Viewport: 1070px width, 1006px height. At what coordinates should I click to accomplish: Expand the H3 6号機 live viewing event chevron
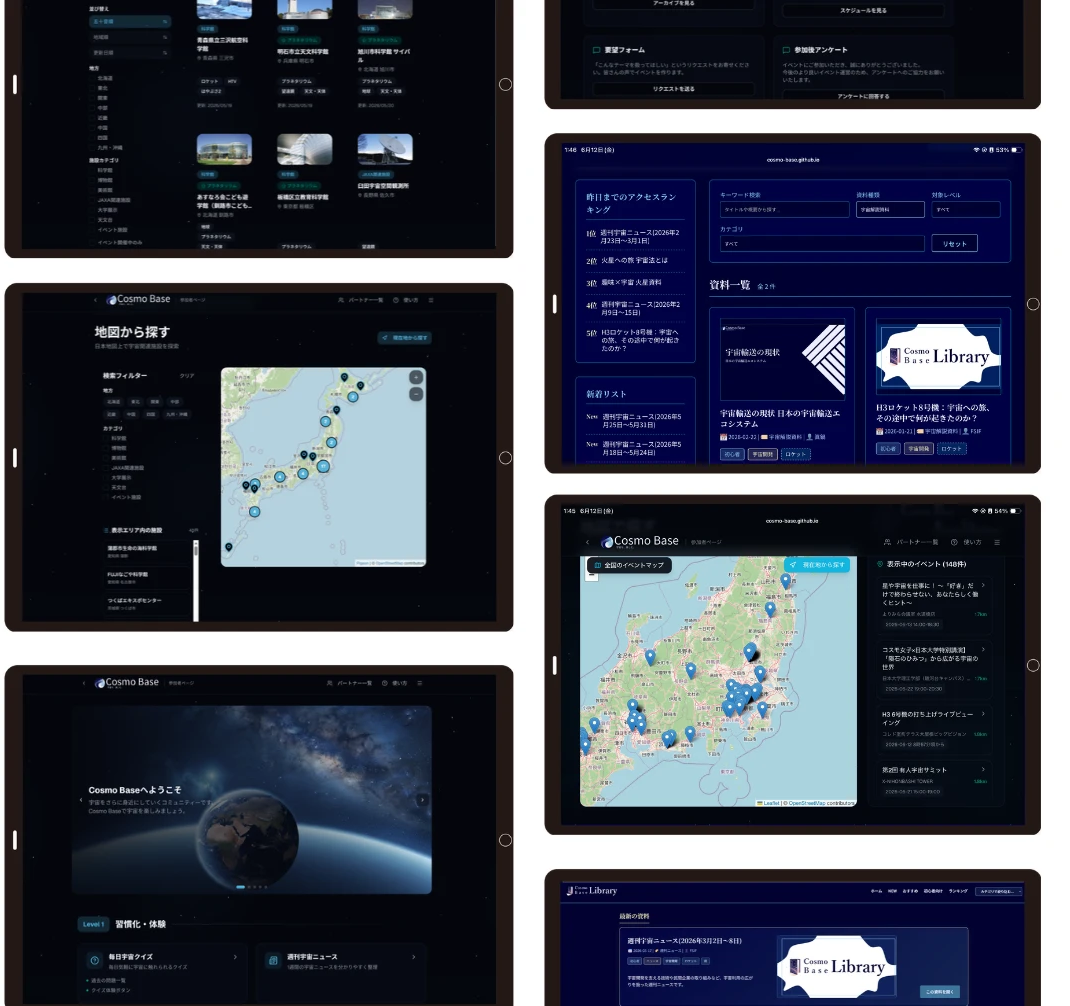coord(983,714)
